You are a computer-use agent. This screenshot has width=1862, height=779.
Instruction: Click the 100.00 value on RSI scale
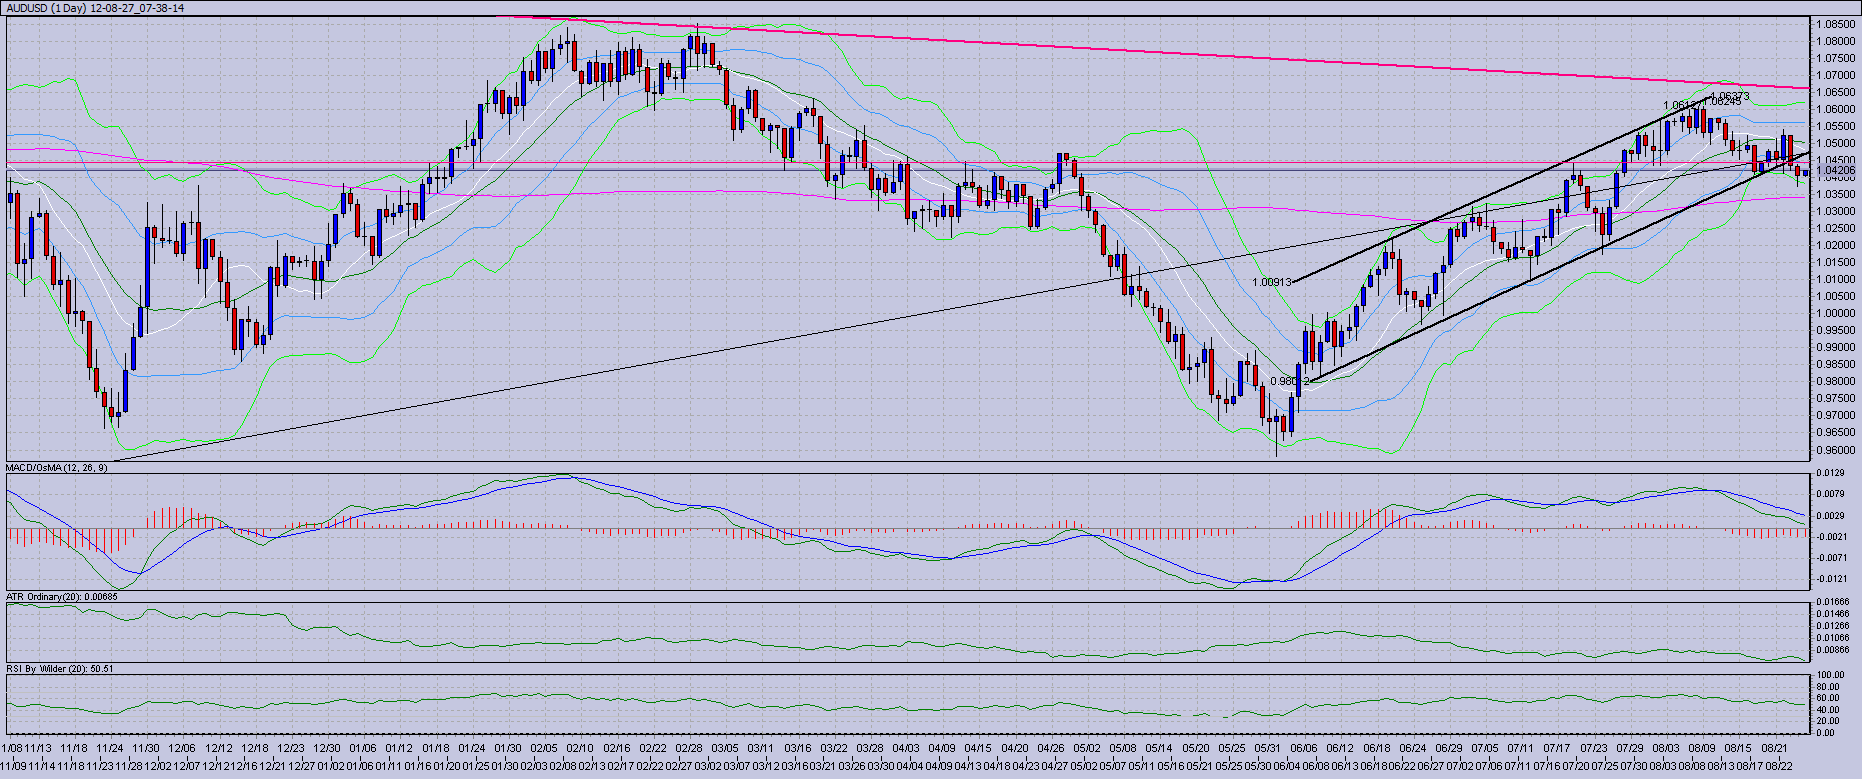point(1831,675)
